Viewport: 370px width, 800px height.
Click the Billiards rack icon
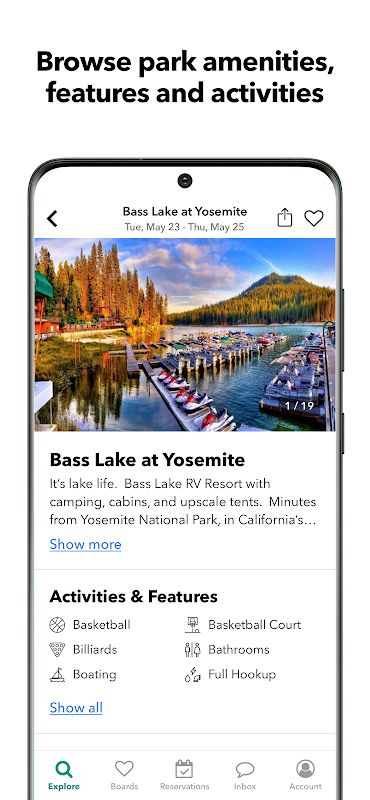[x=57, y=649]
